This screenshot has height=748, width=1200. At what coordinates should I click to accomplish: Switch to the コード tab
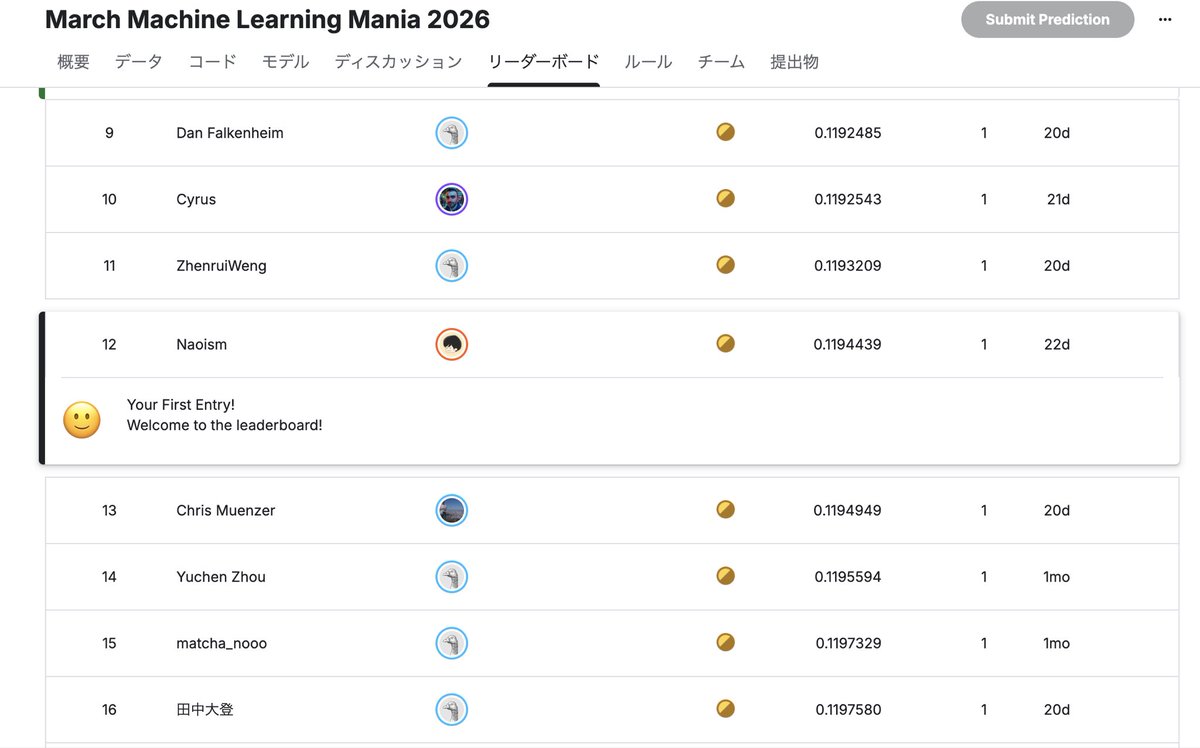click(x=213, y=62)
